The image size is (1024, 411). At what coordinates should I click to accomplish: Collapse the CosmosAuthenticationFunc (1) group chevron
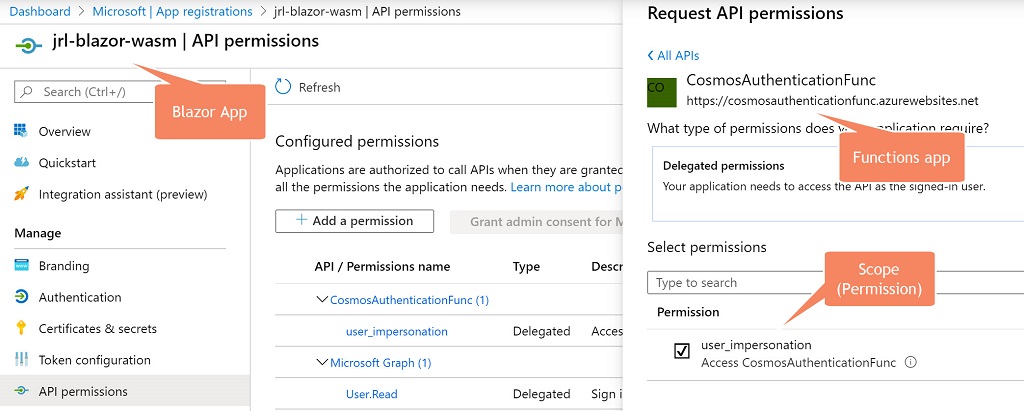[321, 299]
